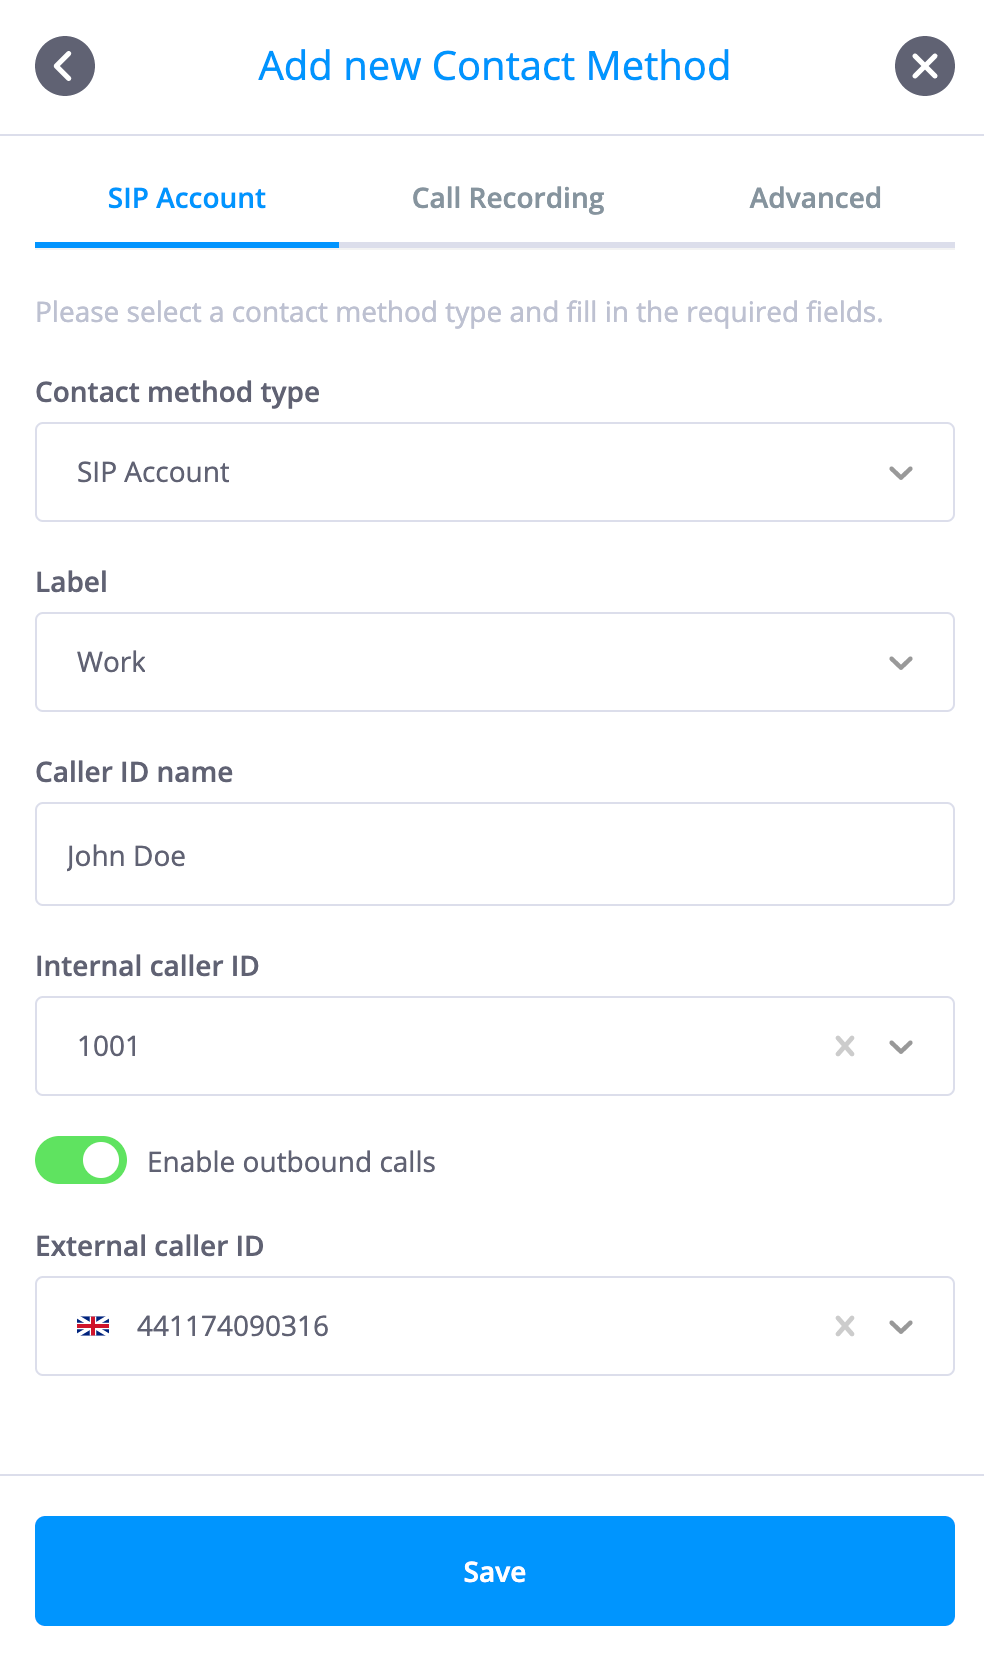Click the Work label selection
The height and width of the screenshot is (1656, 984).
[111, 662]
